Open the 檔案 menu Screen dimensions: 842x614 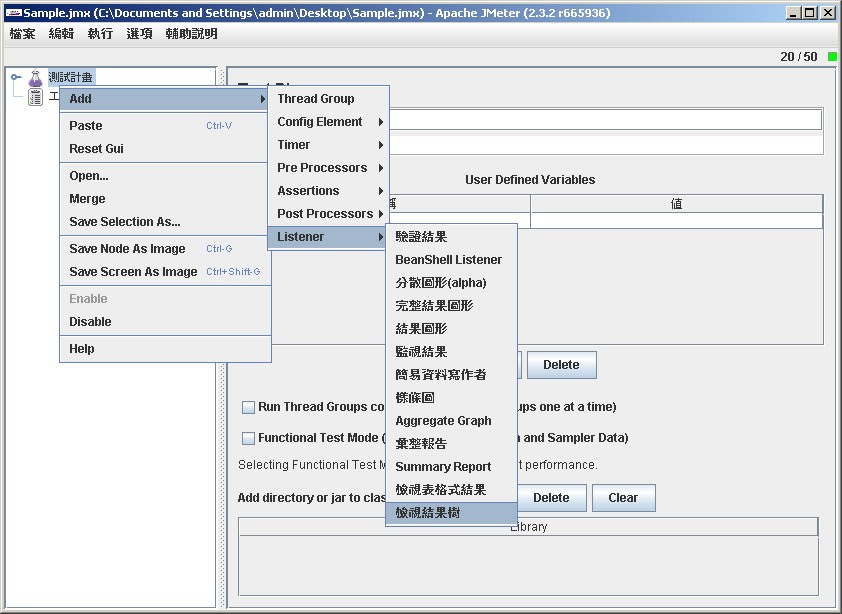click(x=23, y=34)
